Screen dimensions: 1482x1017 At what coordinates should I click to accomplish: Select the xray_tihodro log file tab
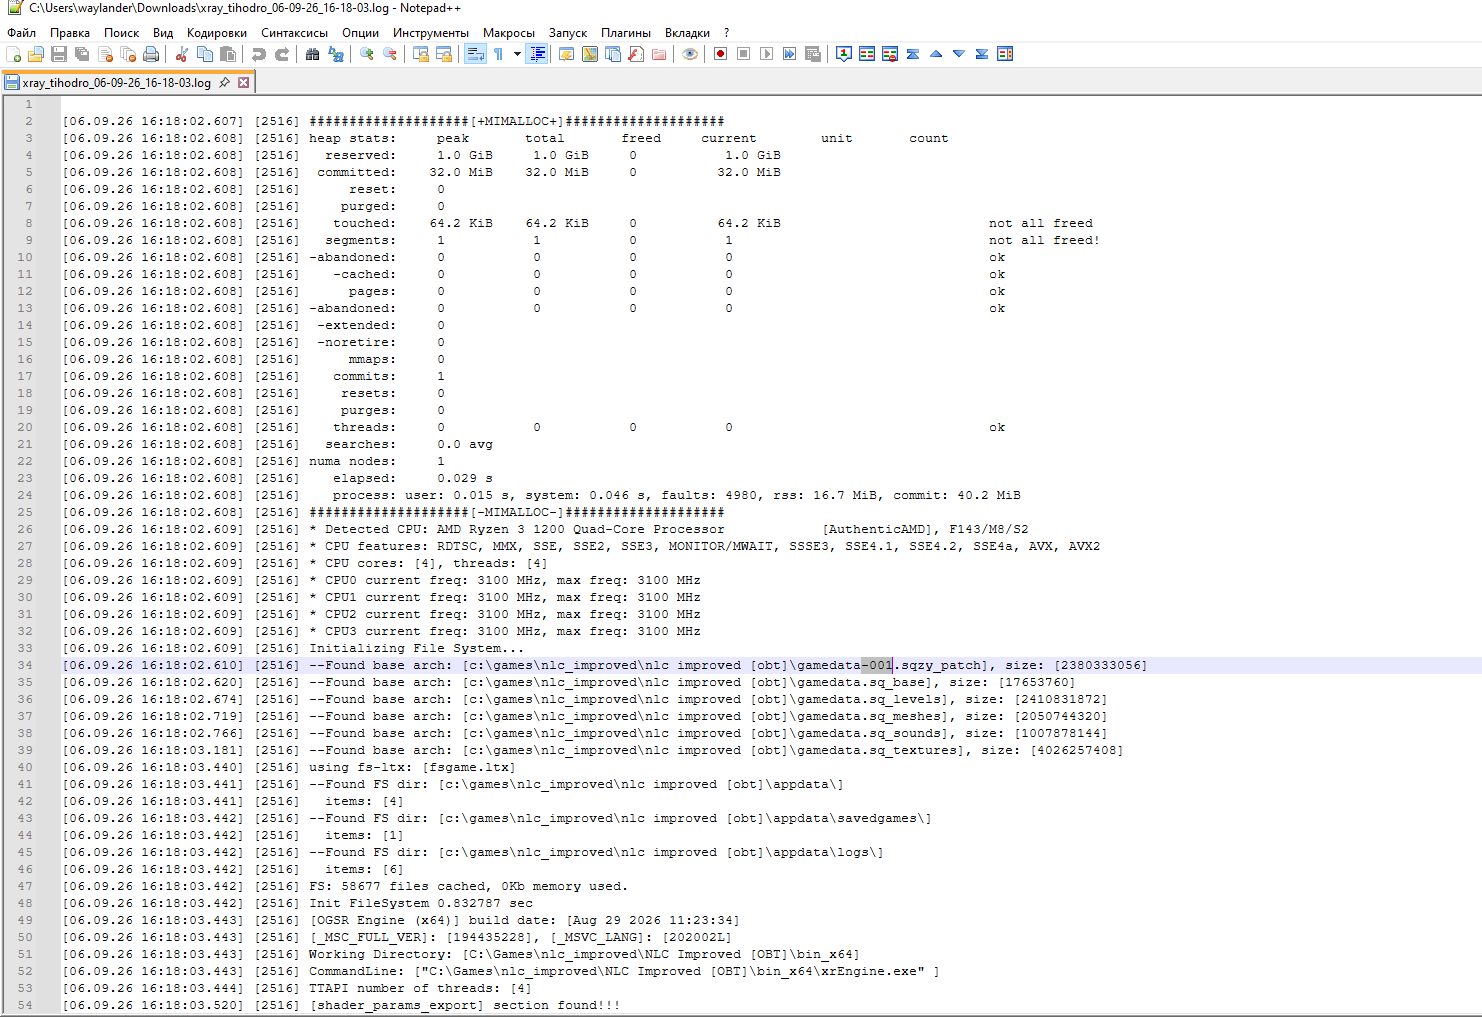(117, 83)
